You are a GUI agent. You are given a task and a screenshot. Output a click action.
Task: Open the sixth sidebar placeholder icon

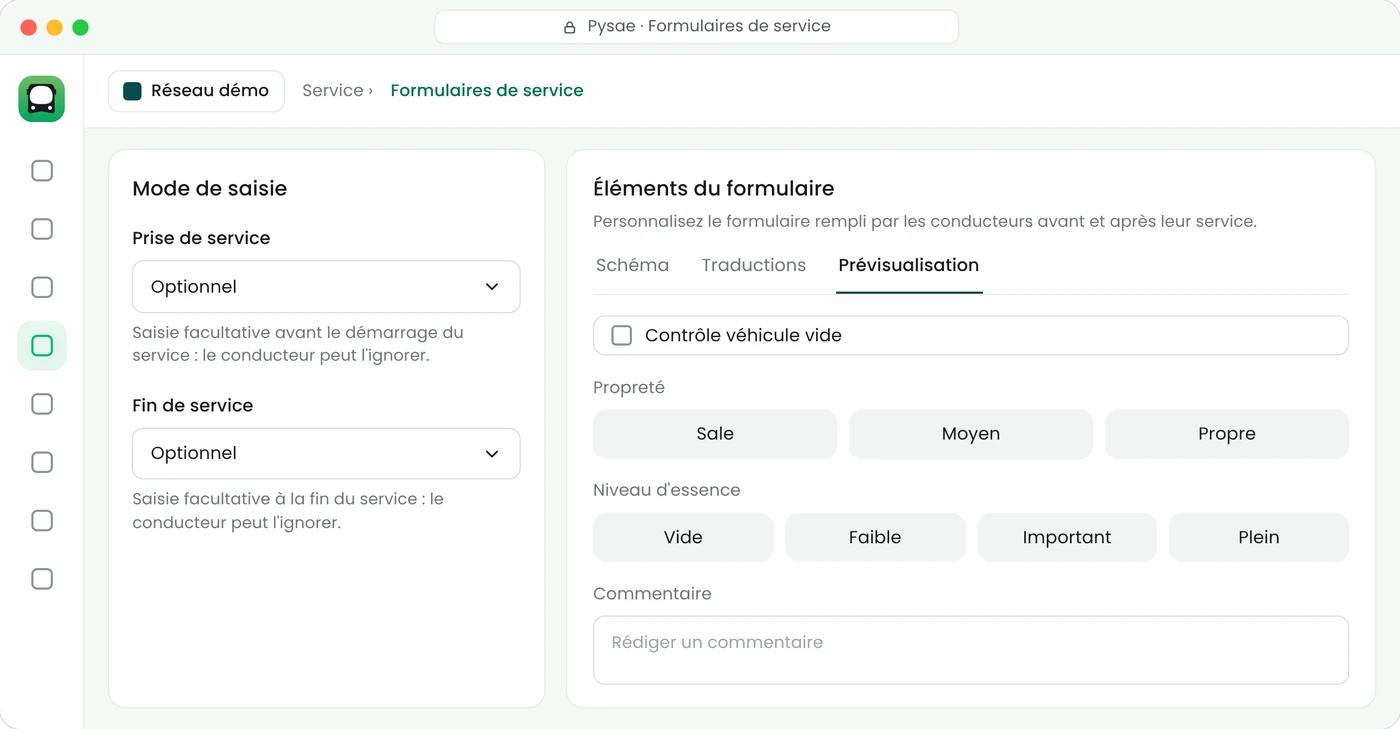click(x=42, y=462)
